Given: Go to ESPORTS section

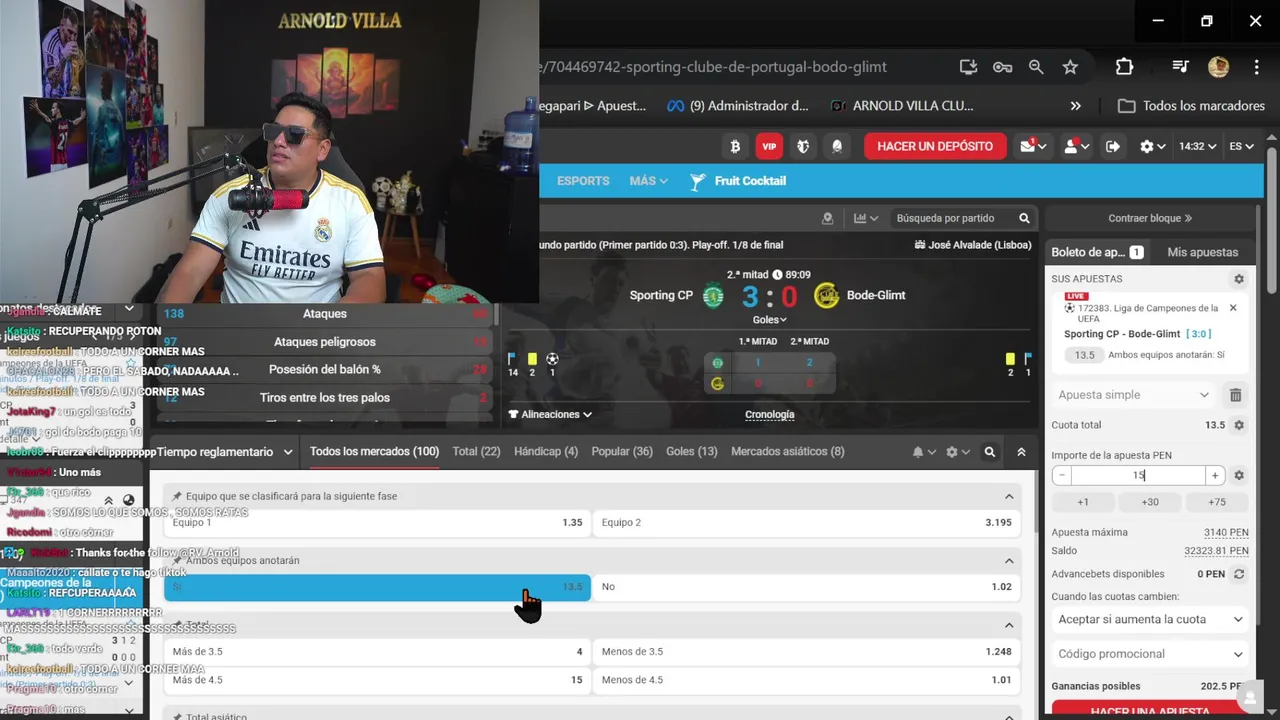Looking at the screenshot, I should tap(583, 181).
